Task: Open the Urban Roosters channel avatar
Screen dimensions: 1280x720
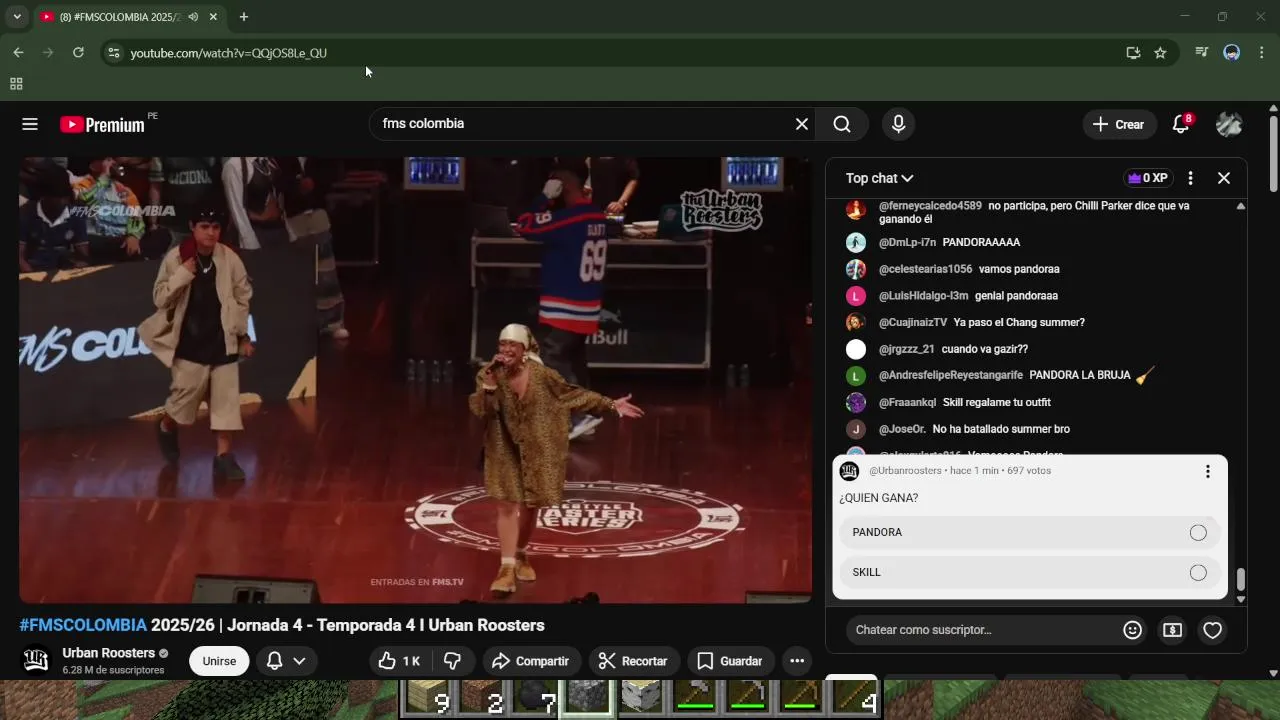Action: (x=36, y=661)
